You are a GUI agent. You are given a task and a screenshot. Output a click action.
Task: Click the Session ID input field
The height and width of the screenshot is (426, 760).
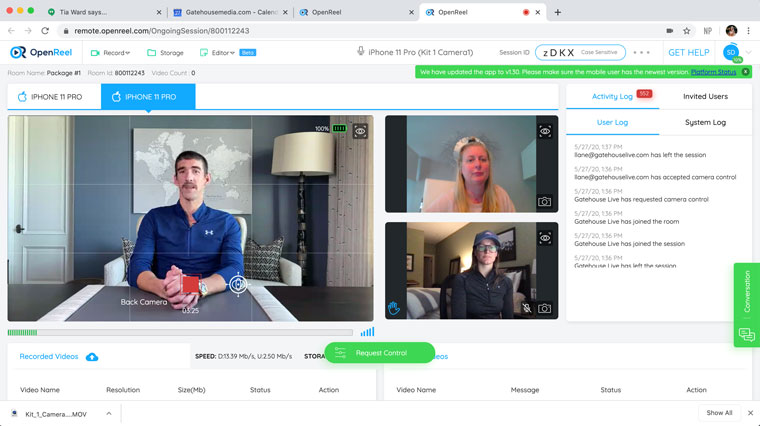coord(580,52)
